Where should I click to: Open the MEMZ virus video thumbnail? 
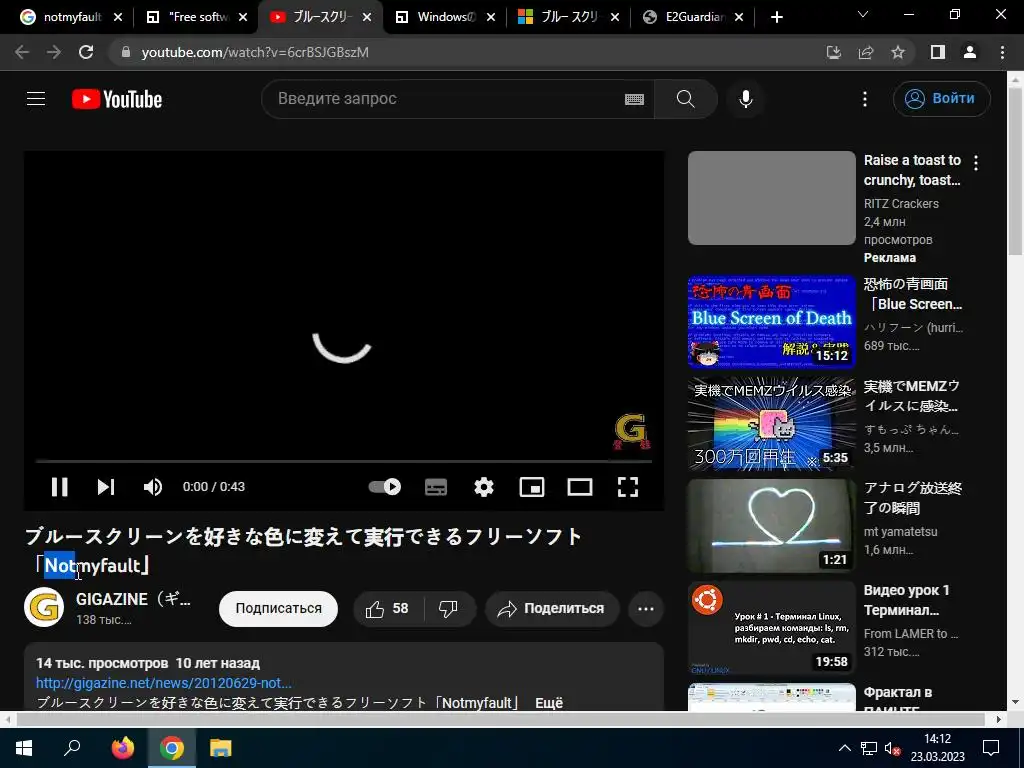(771, 424)
